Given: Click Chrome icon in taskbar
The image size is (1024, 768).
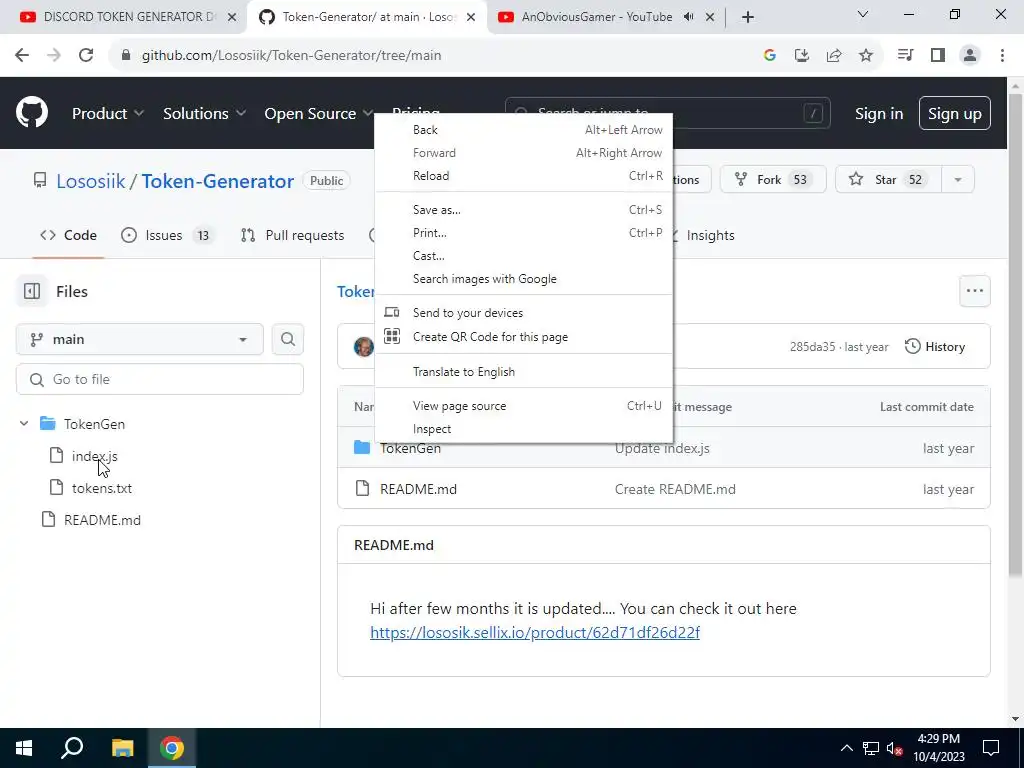Looking at the screenshot, I should 172,748.
